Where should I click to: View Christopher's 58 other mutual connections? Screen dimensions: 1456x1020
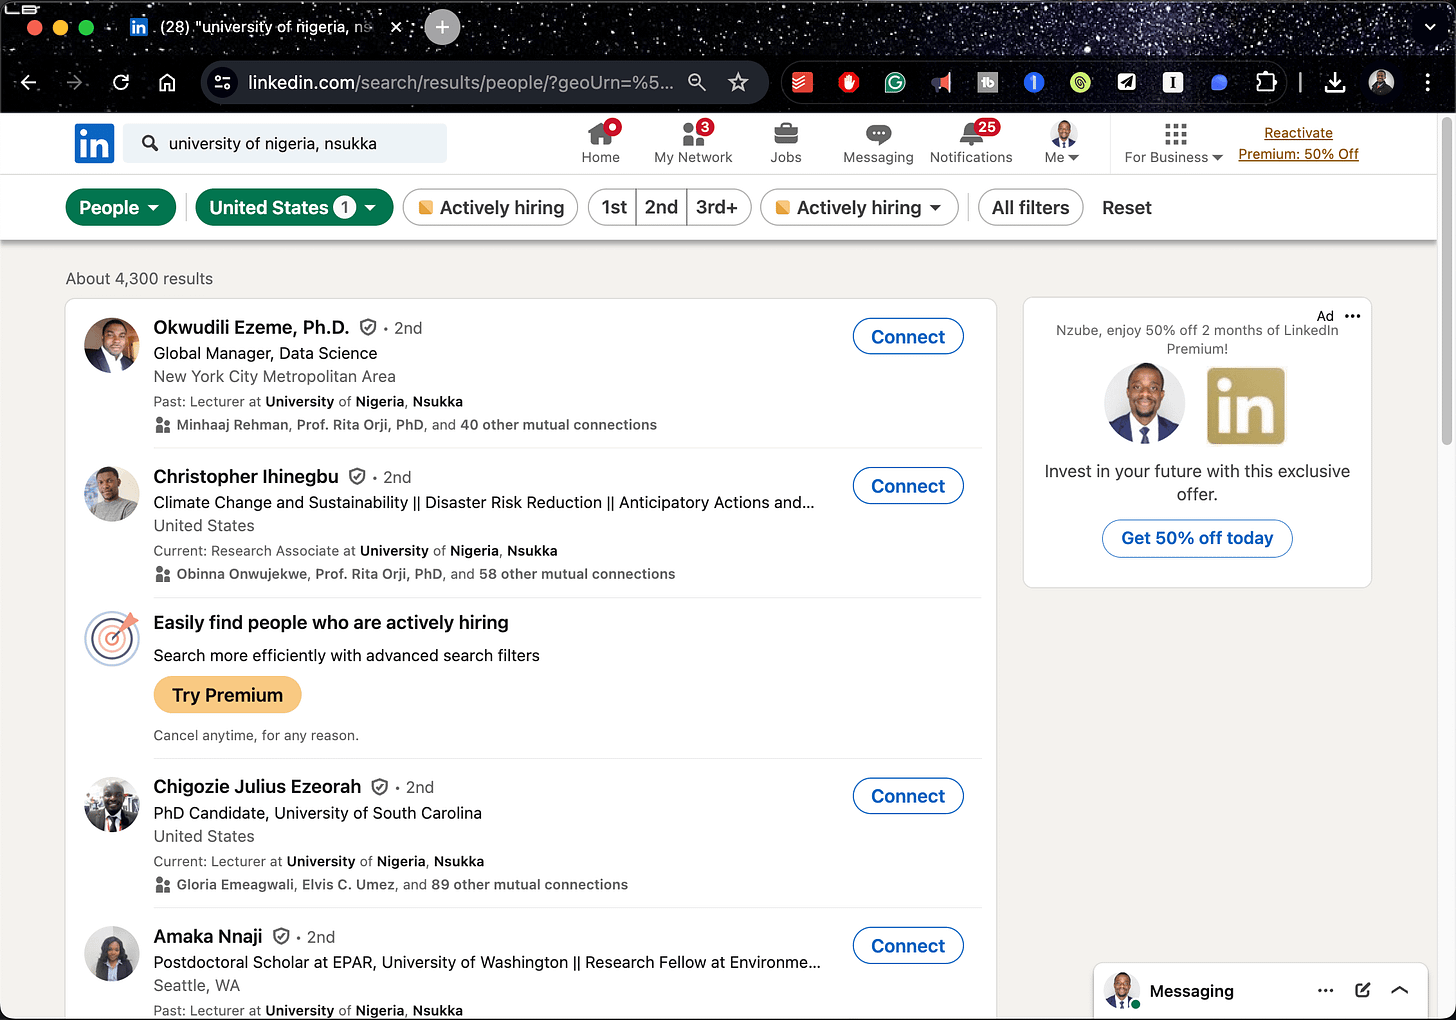(577, 574)
